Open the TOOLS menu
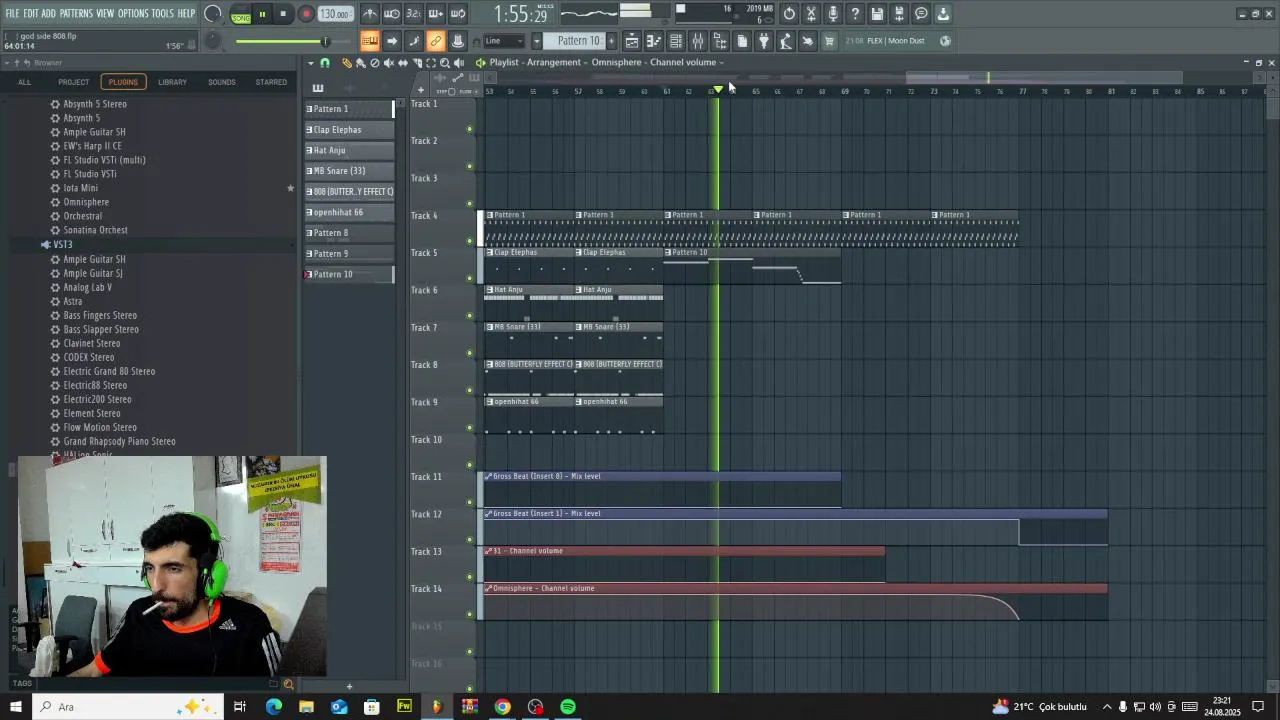 (x=162, y=14)
